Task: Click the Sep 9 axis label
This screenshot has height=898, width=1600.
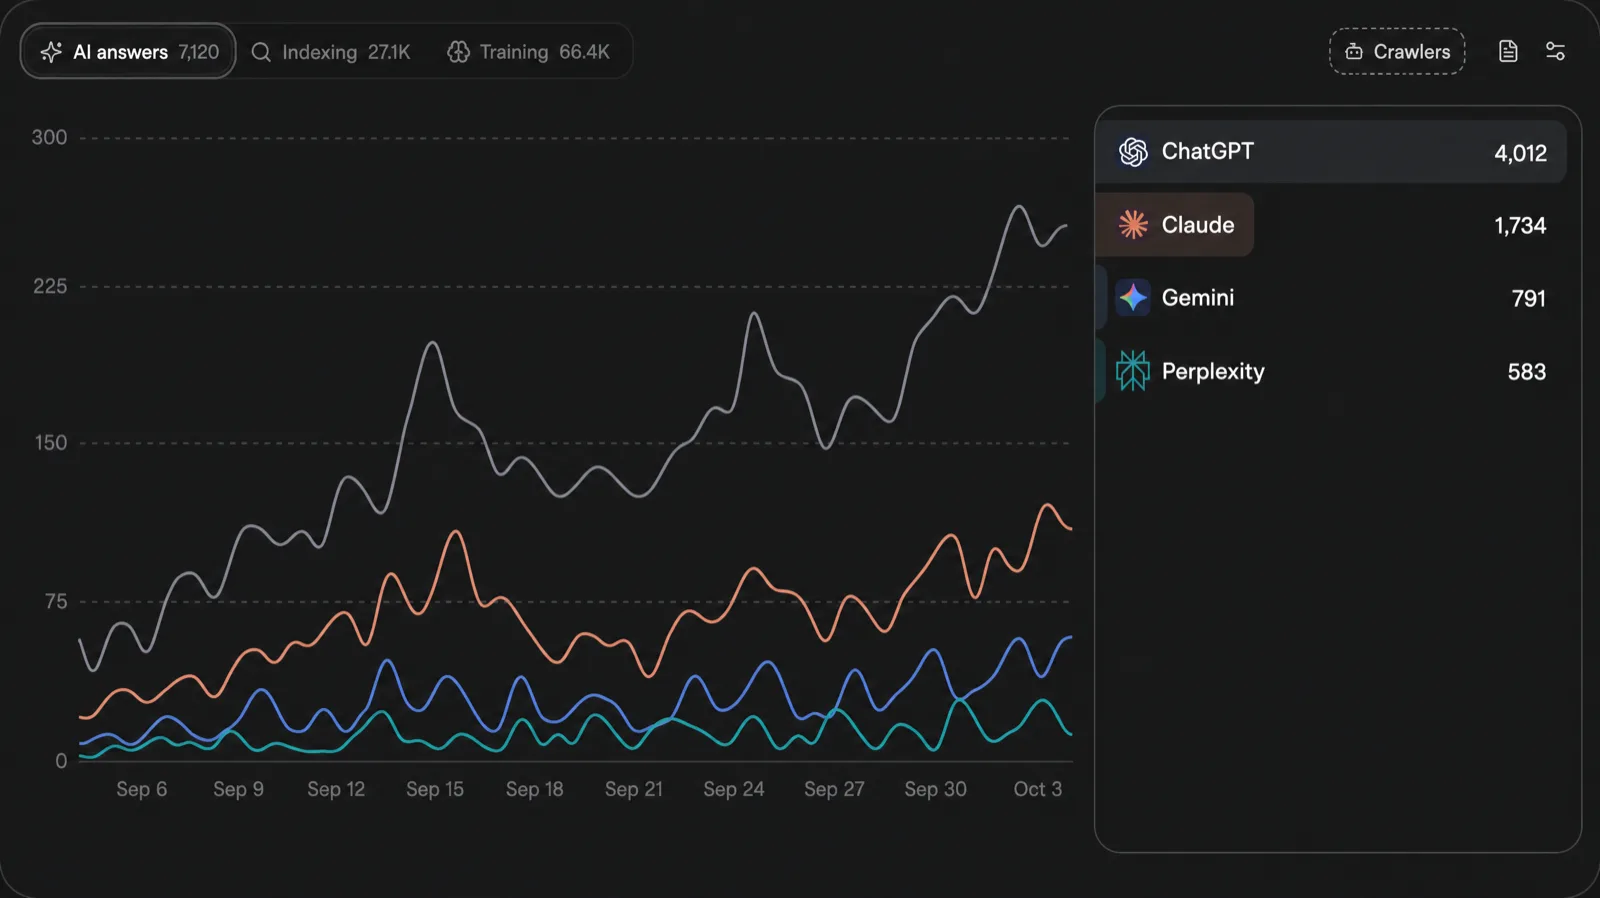Action: pyautogui.click(x=239, y=789)
